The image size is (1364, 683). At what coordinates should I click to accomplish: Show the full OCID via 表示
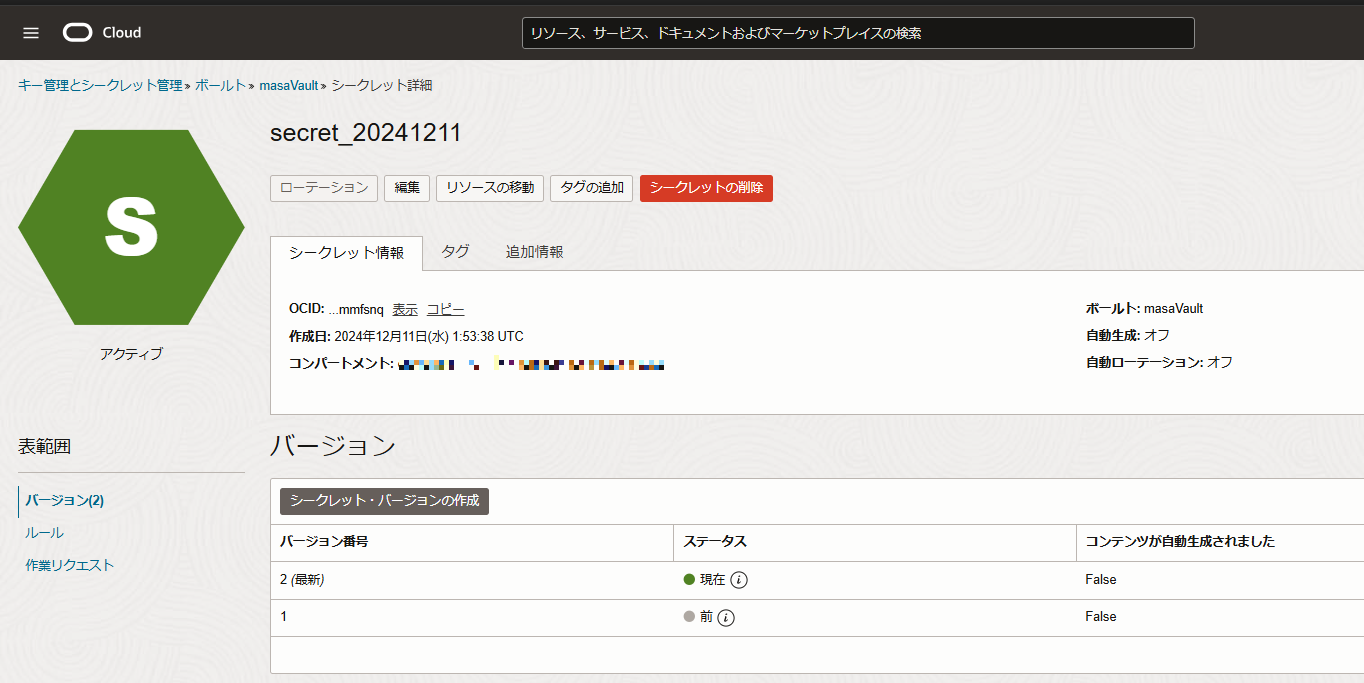point(405,310)
